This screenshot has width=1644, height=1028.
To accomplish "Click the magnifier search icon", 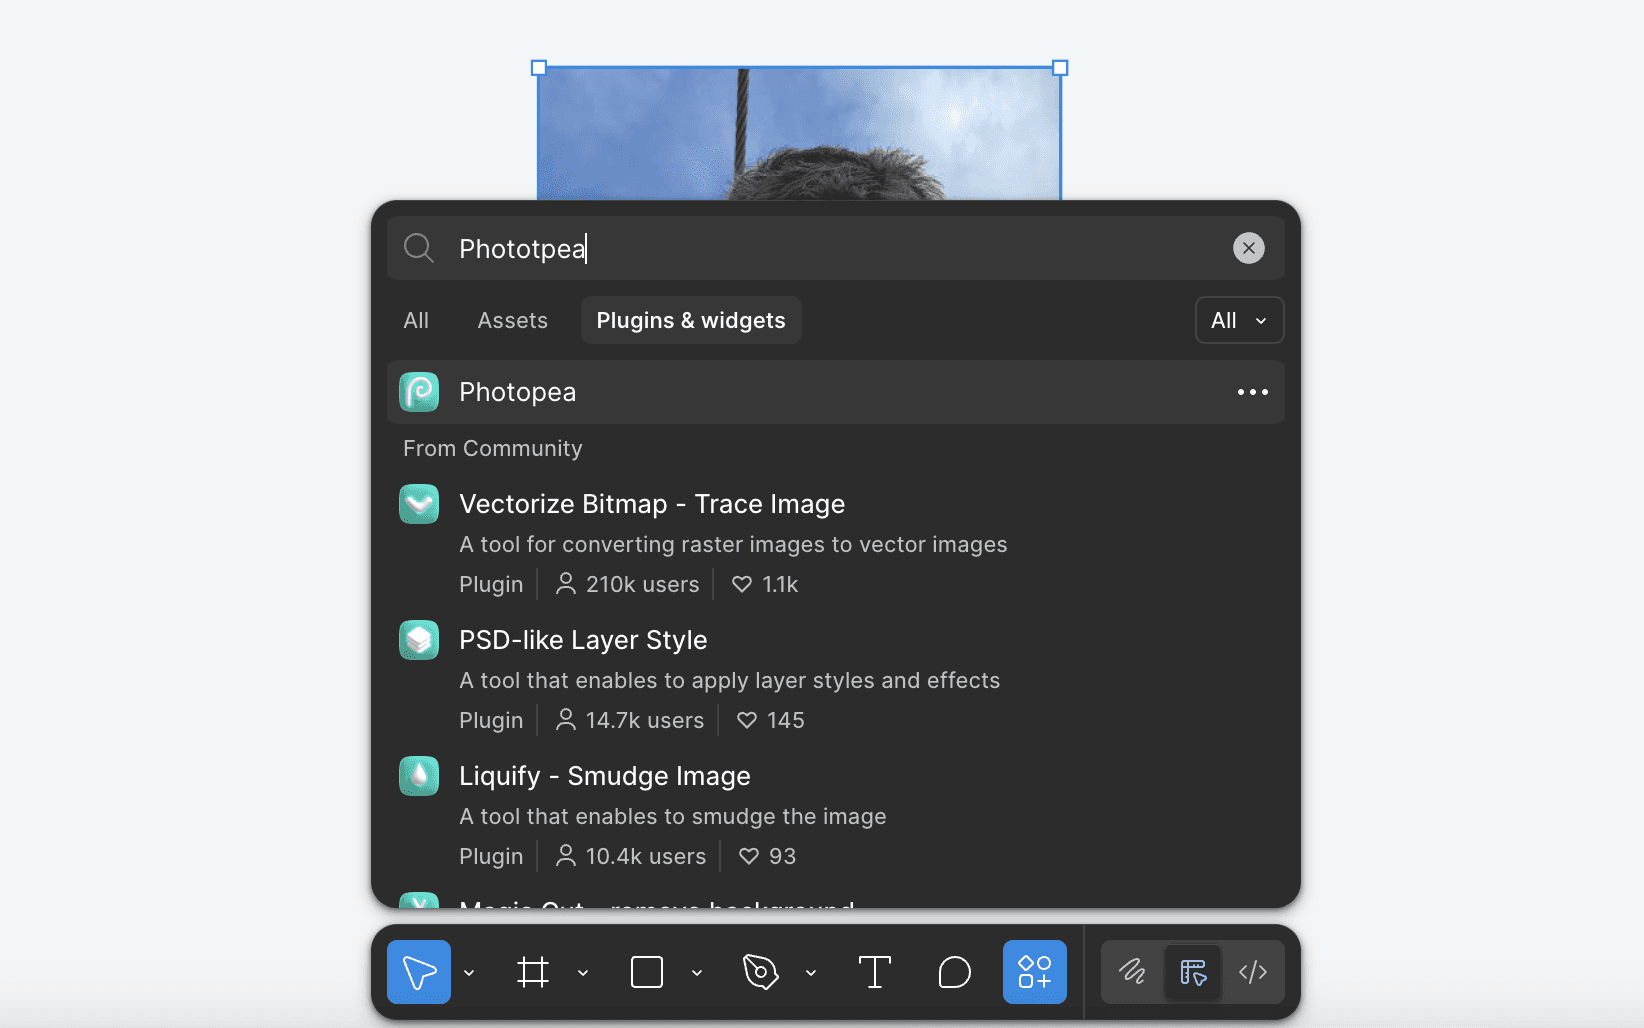I will (419, 248).
